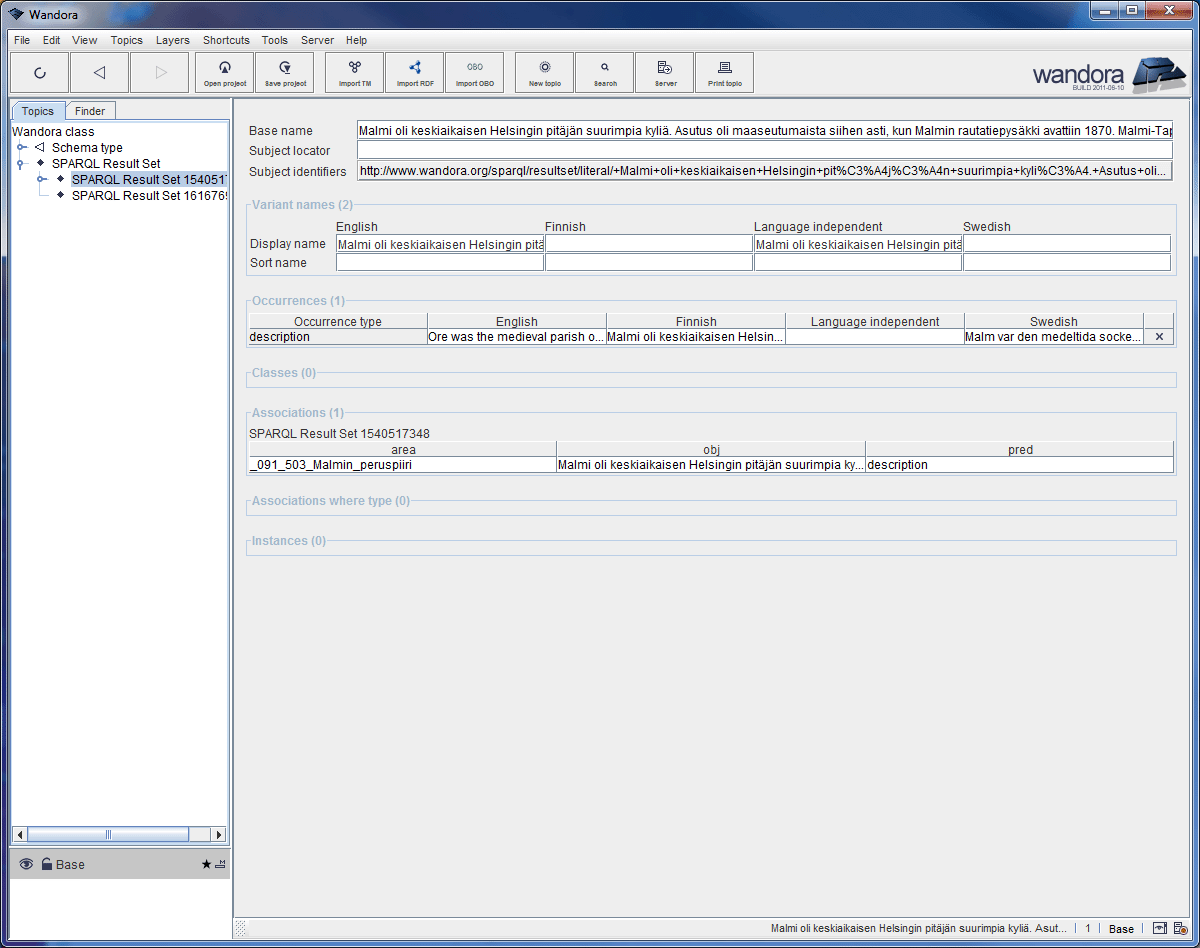Viewport: 1200px width, 948px height.
Task: Remove the description occurrence with the × button
Action: click(1158, 336)
